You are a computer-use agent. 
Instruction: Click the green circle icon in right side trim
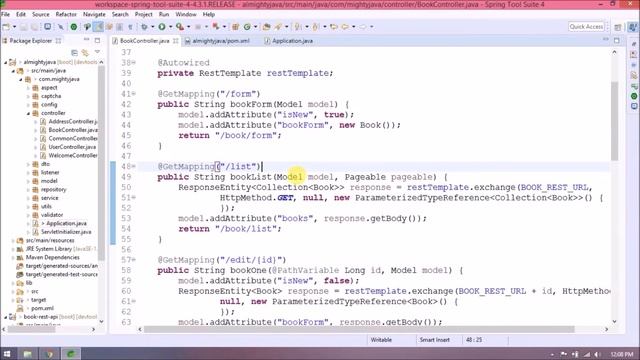633,96
